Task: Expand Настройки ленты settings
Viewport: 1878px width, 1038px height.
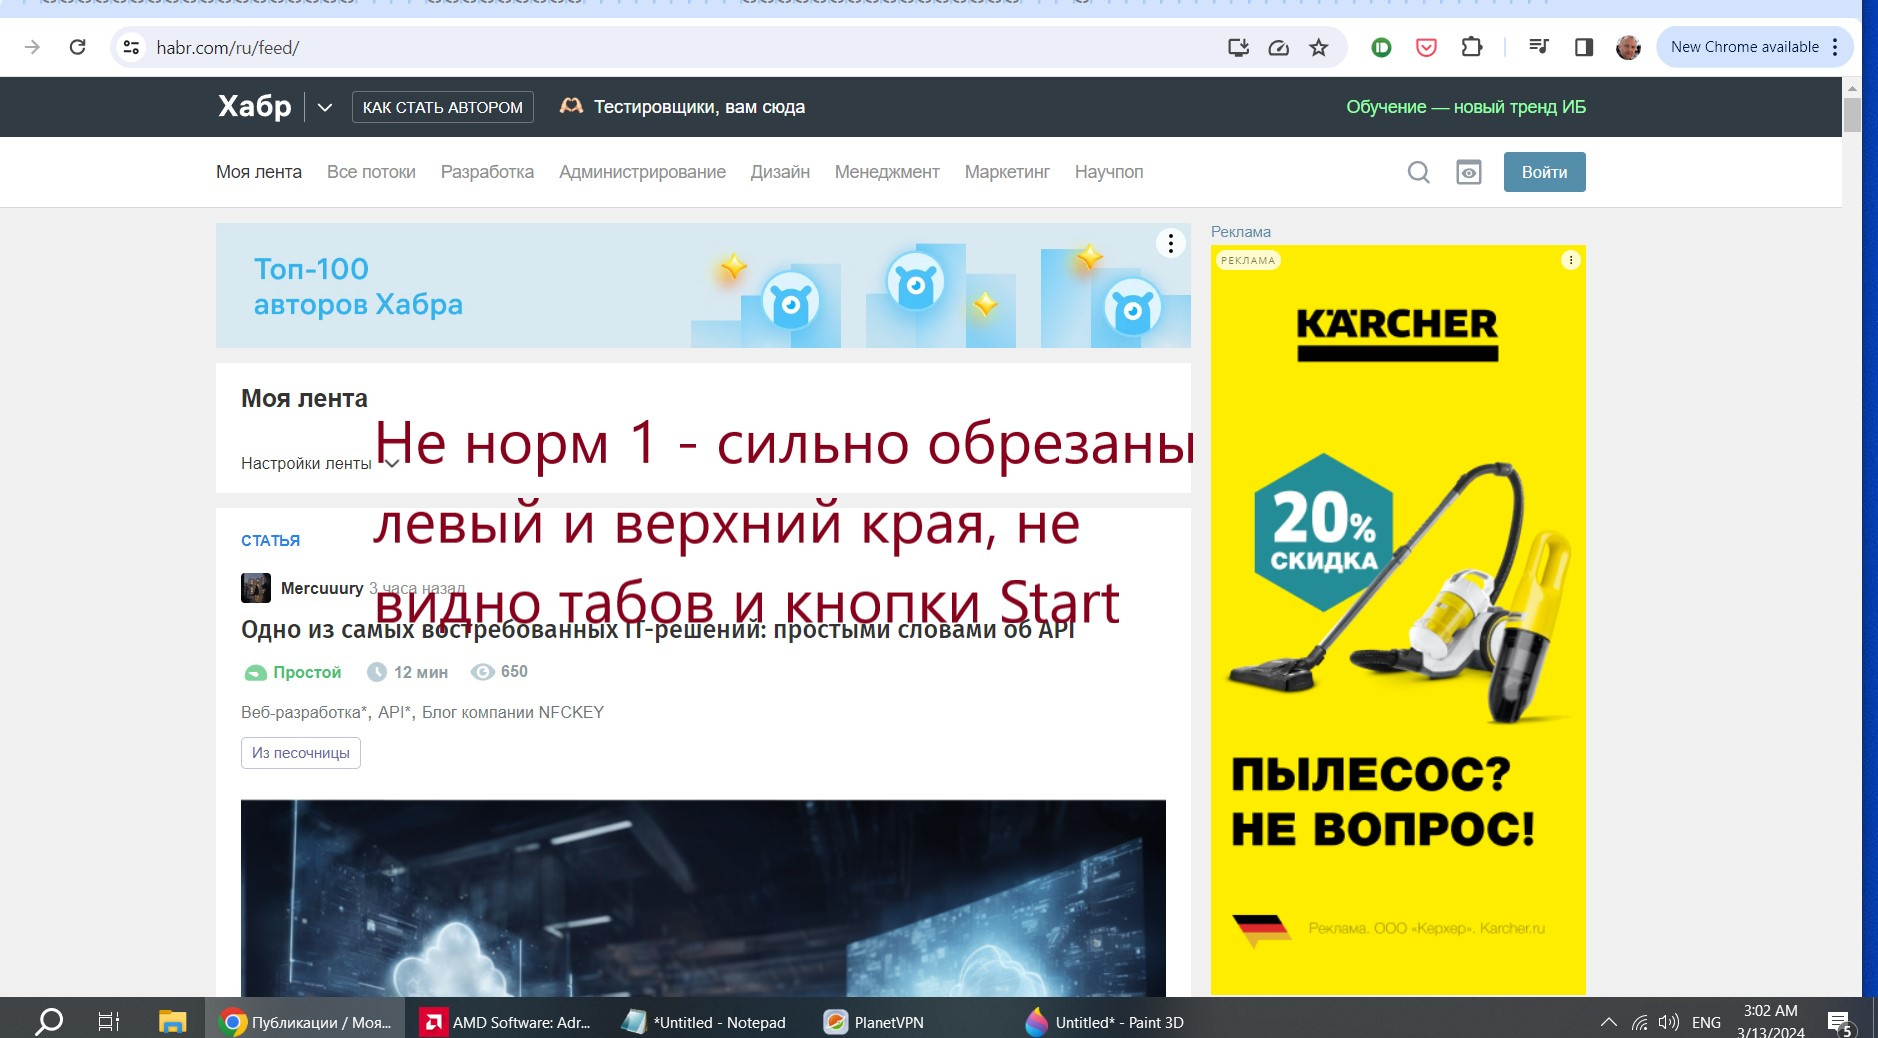Action: pos(320,463)
